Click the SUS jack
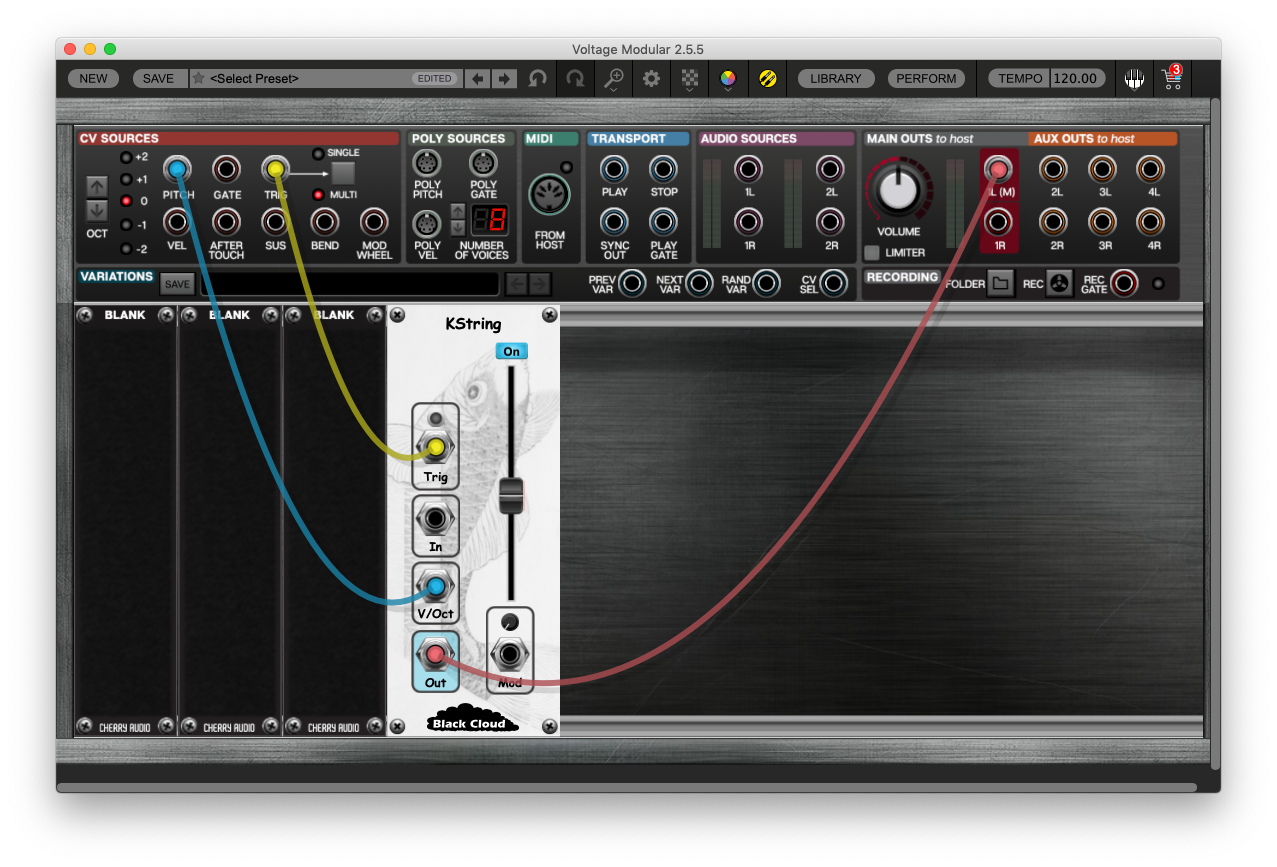This screenshot has height=867, width=1277. tap(275, 222)
